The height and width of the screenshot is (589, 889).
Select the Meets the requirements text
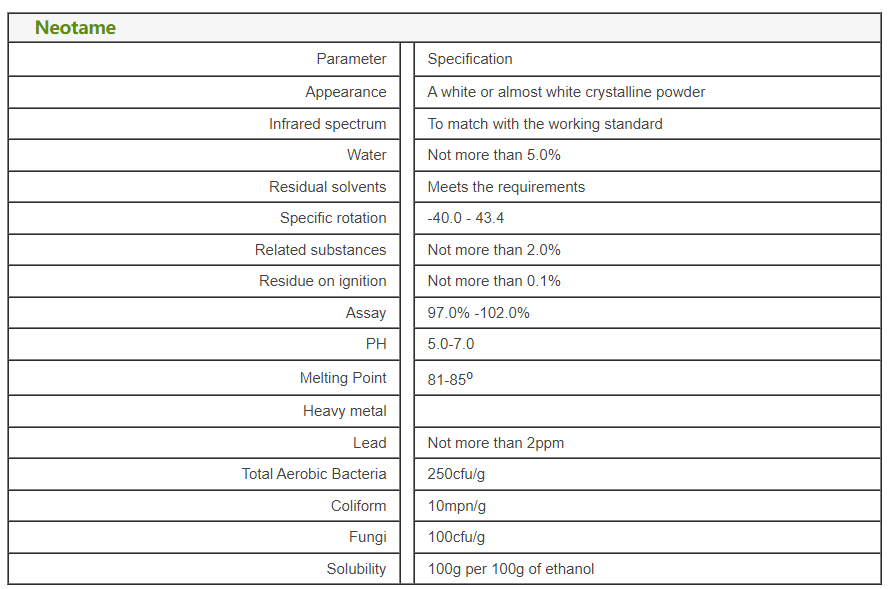506,187
